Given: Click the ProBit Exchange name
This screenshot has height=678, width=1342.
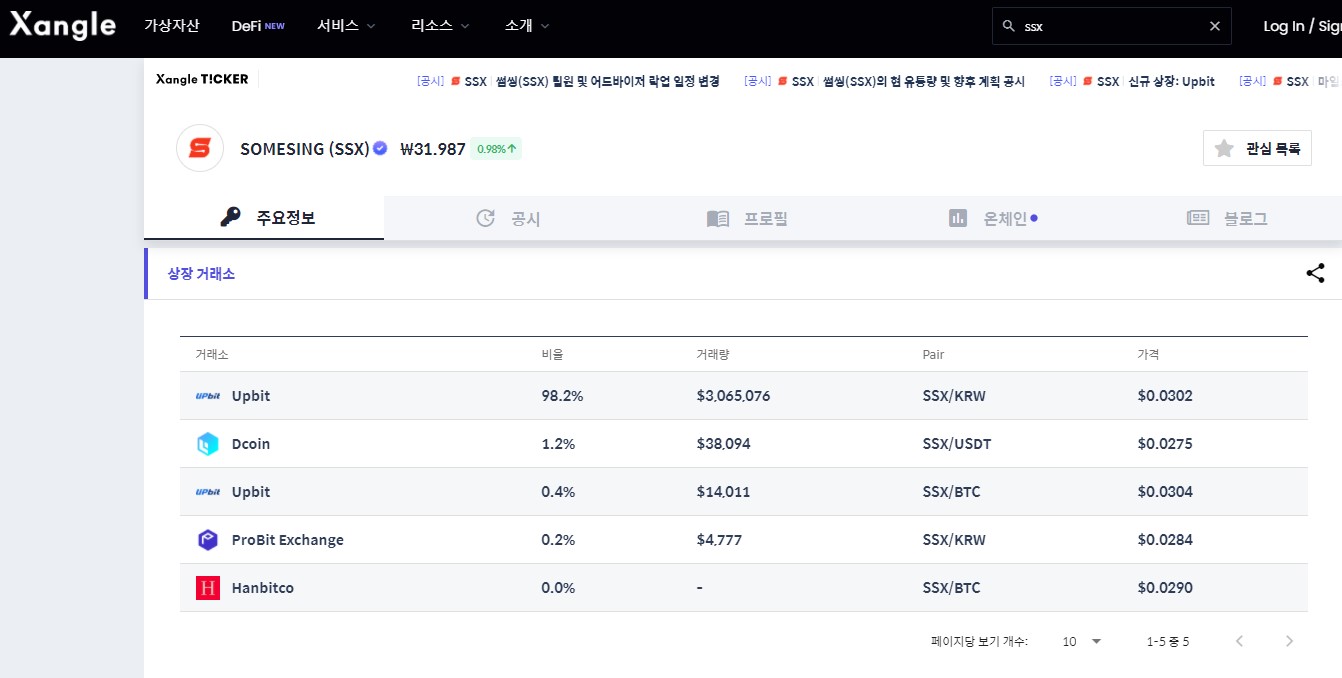Looking at the screenshot, I should coord(288,540).
